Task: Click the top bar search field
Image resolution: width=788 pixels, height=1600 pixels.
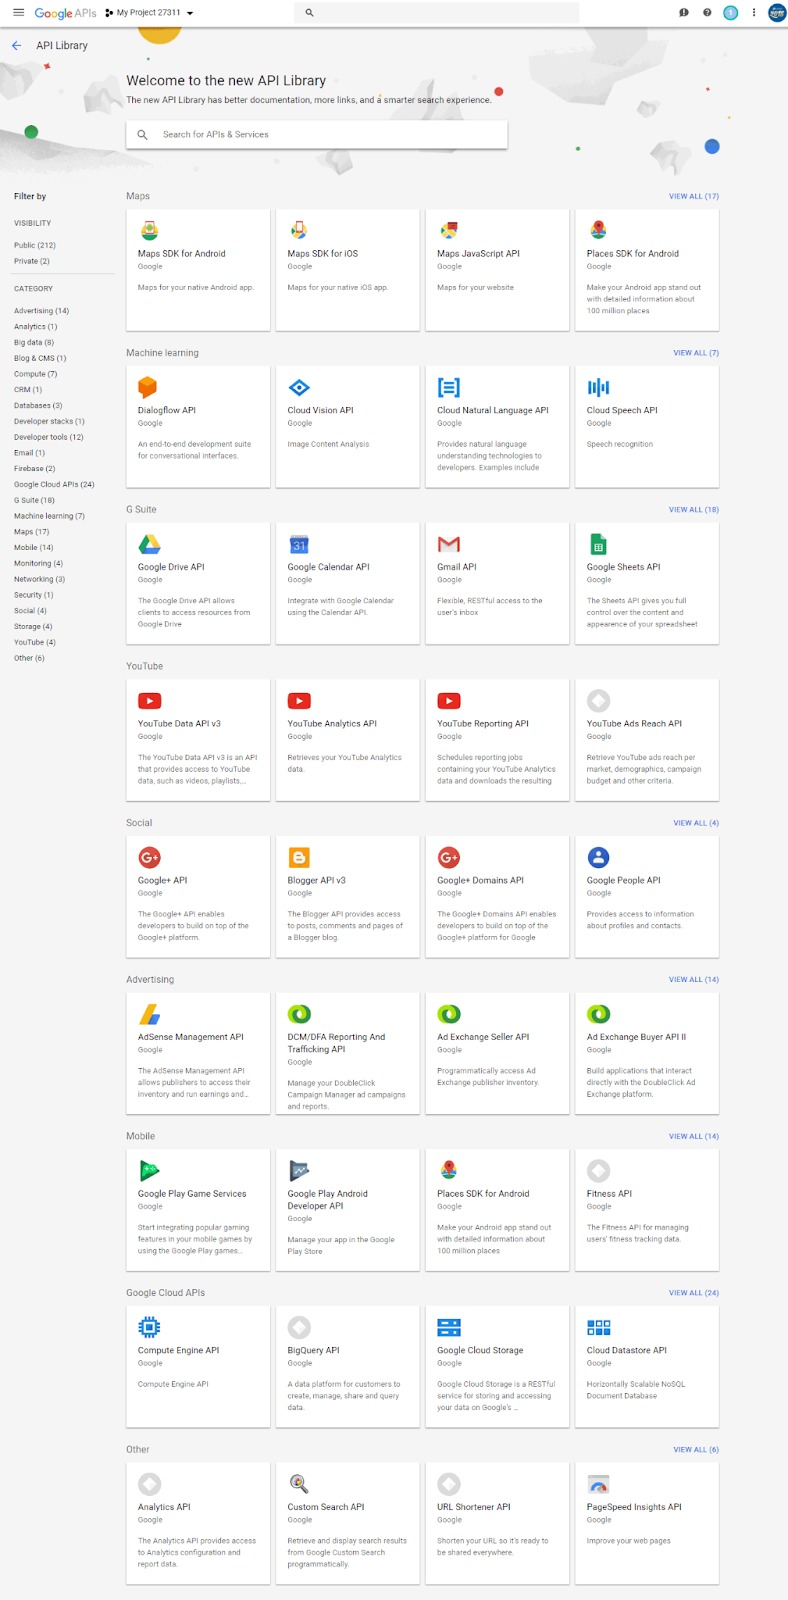Action: click(437, 13)
